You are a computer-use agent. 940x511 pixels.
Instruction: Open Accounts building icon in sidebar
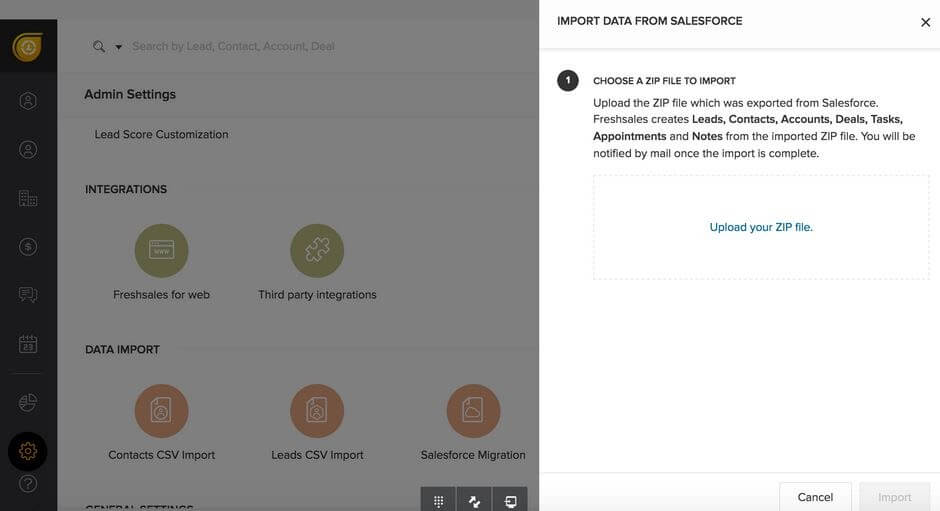28,198
